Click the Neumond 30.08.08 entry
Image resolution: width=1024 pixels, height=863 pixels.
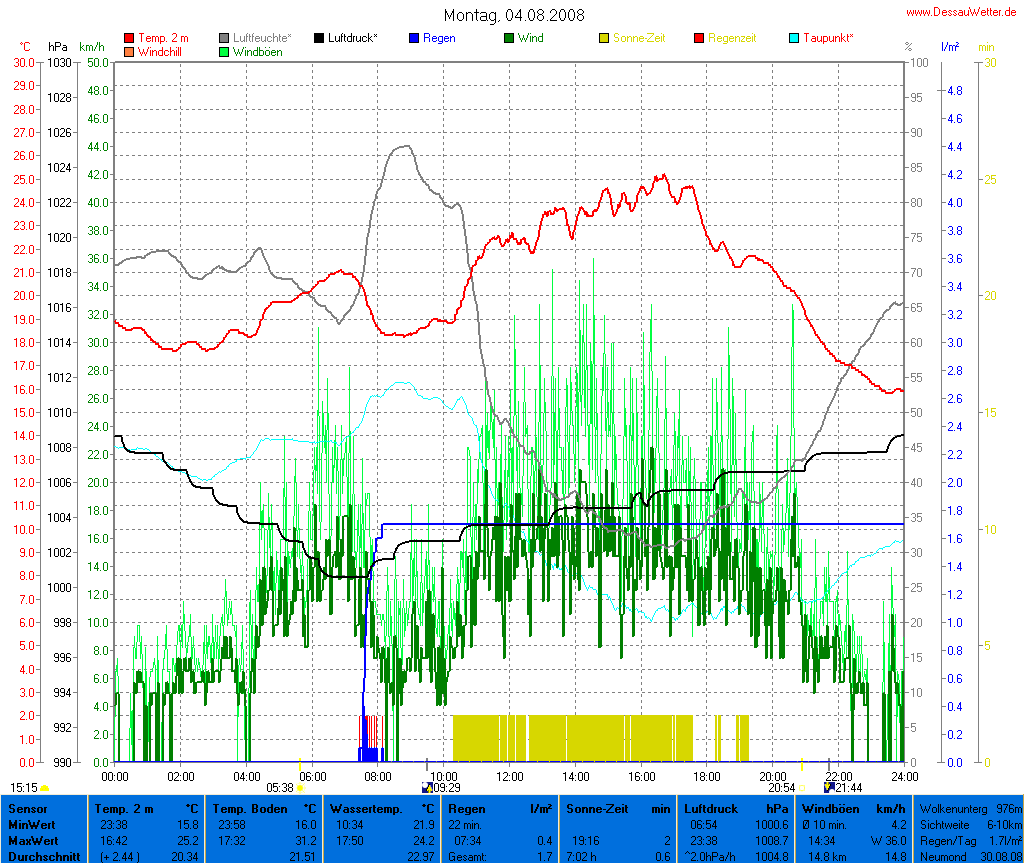tap(968, 856)
